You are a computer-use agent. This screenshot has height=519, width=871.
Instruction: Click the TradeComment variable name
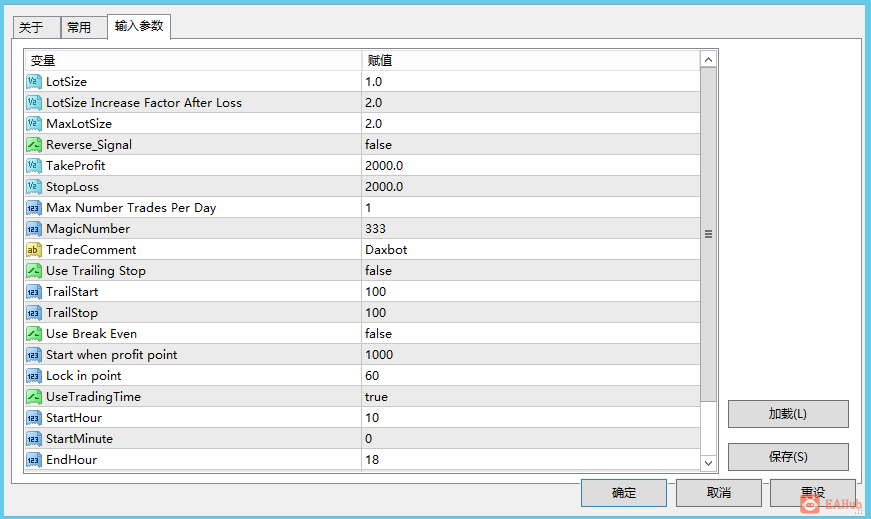(91, 250)
